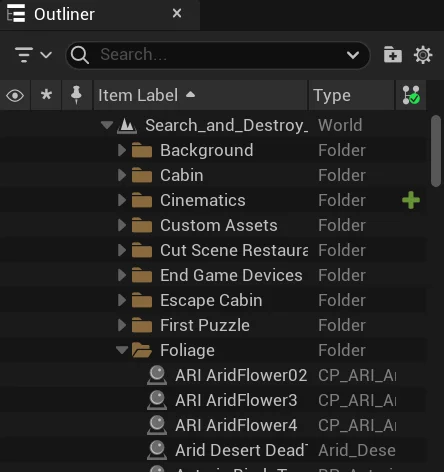Click the open folder icon of Foliage
The width and height of the screenshot is (444, 472).
(142, 350)
